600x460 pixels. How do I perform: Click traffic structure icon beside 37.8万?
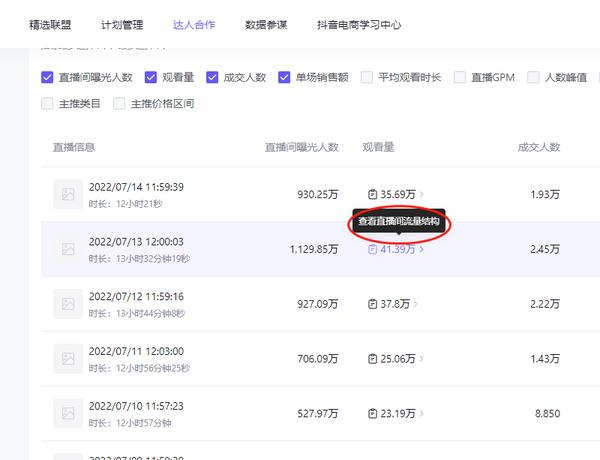372,304
